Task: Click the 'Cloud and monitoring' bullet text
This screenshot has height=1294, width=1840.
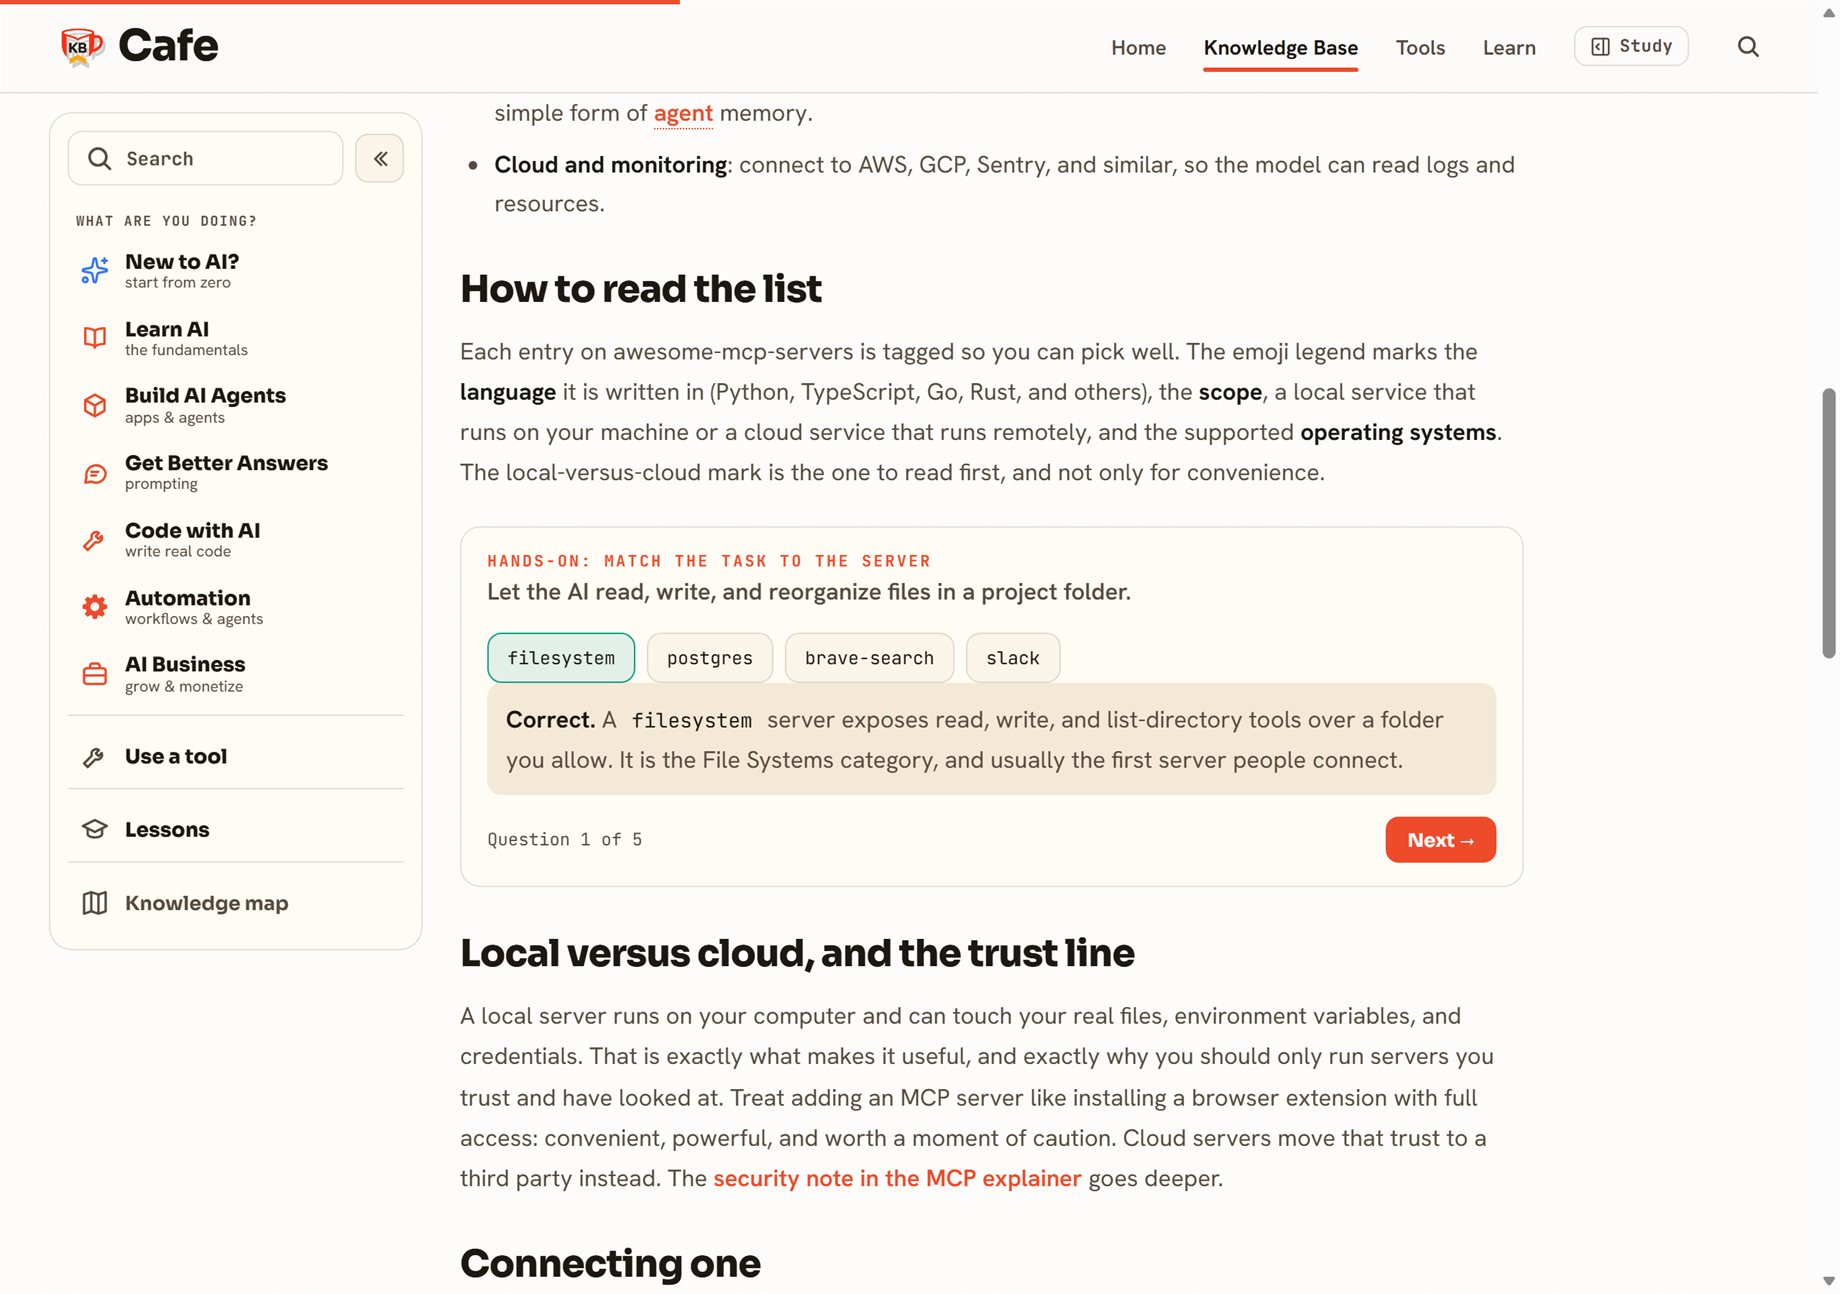Action: [610, 165]
